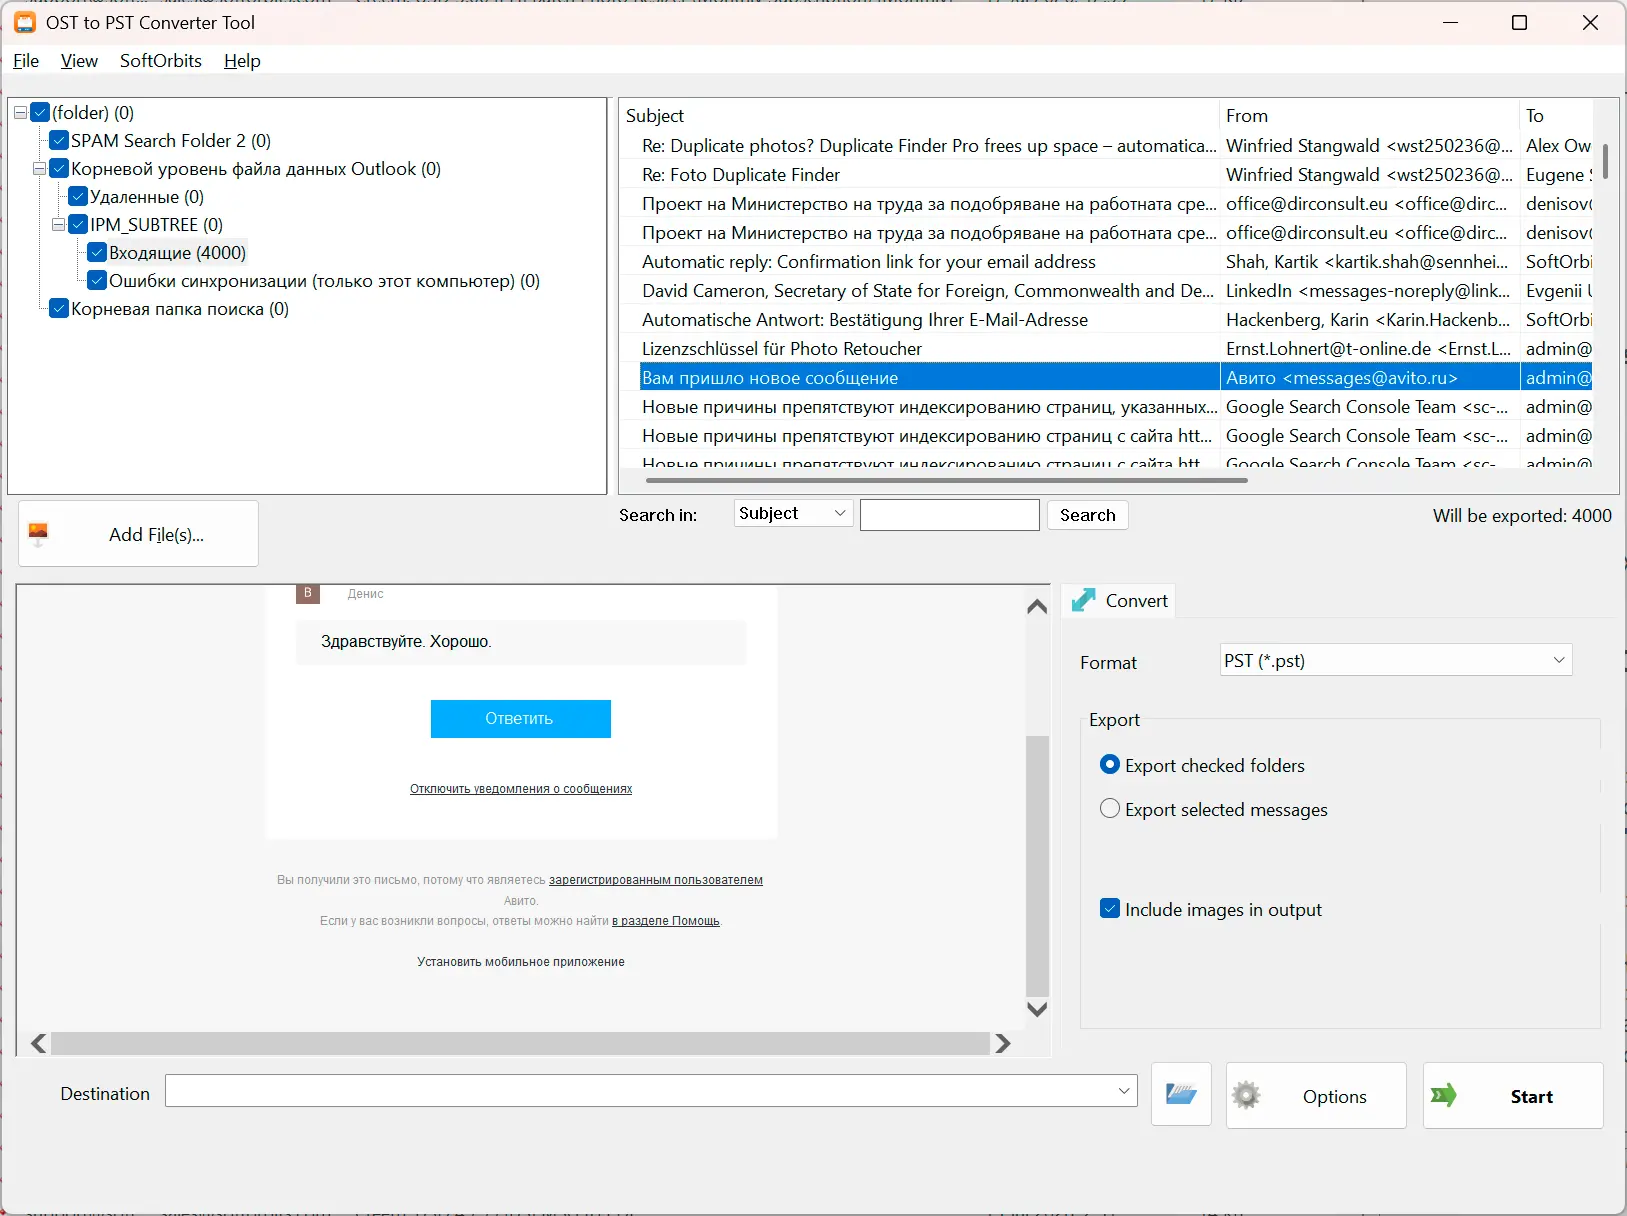This screenshot has width=1627, height=1216.
Task: Click the зарегистрированным пользователем link
Action: [x=656, y=880]
